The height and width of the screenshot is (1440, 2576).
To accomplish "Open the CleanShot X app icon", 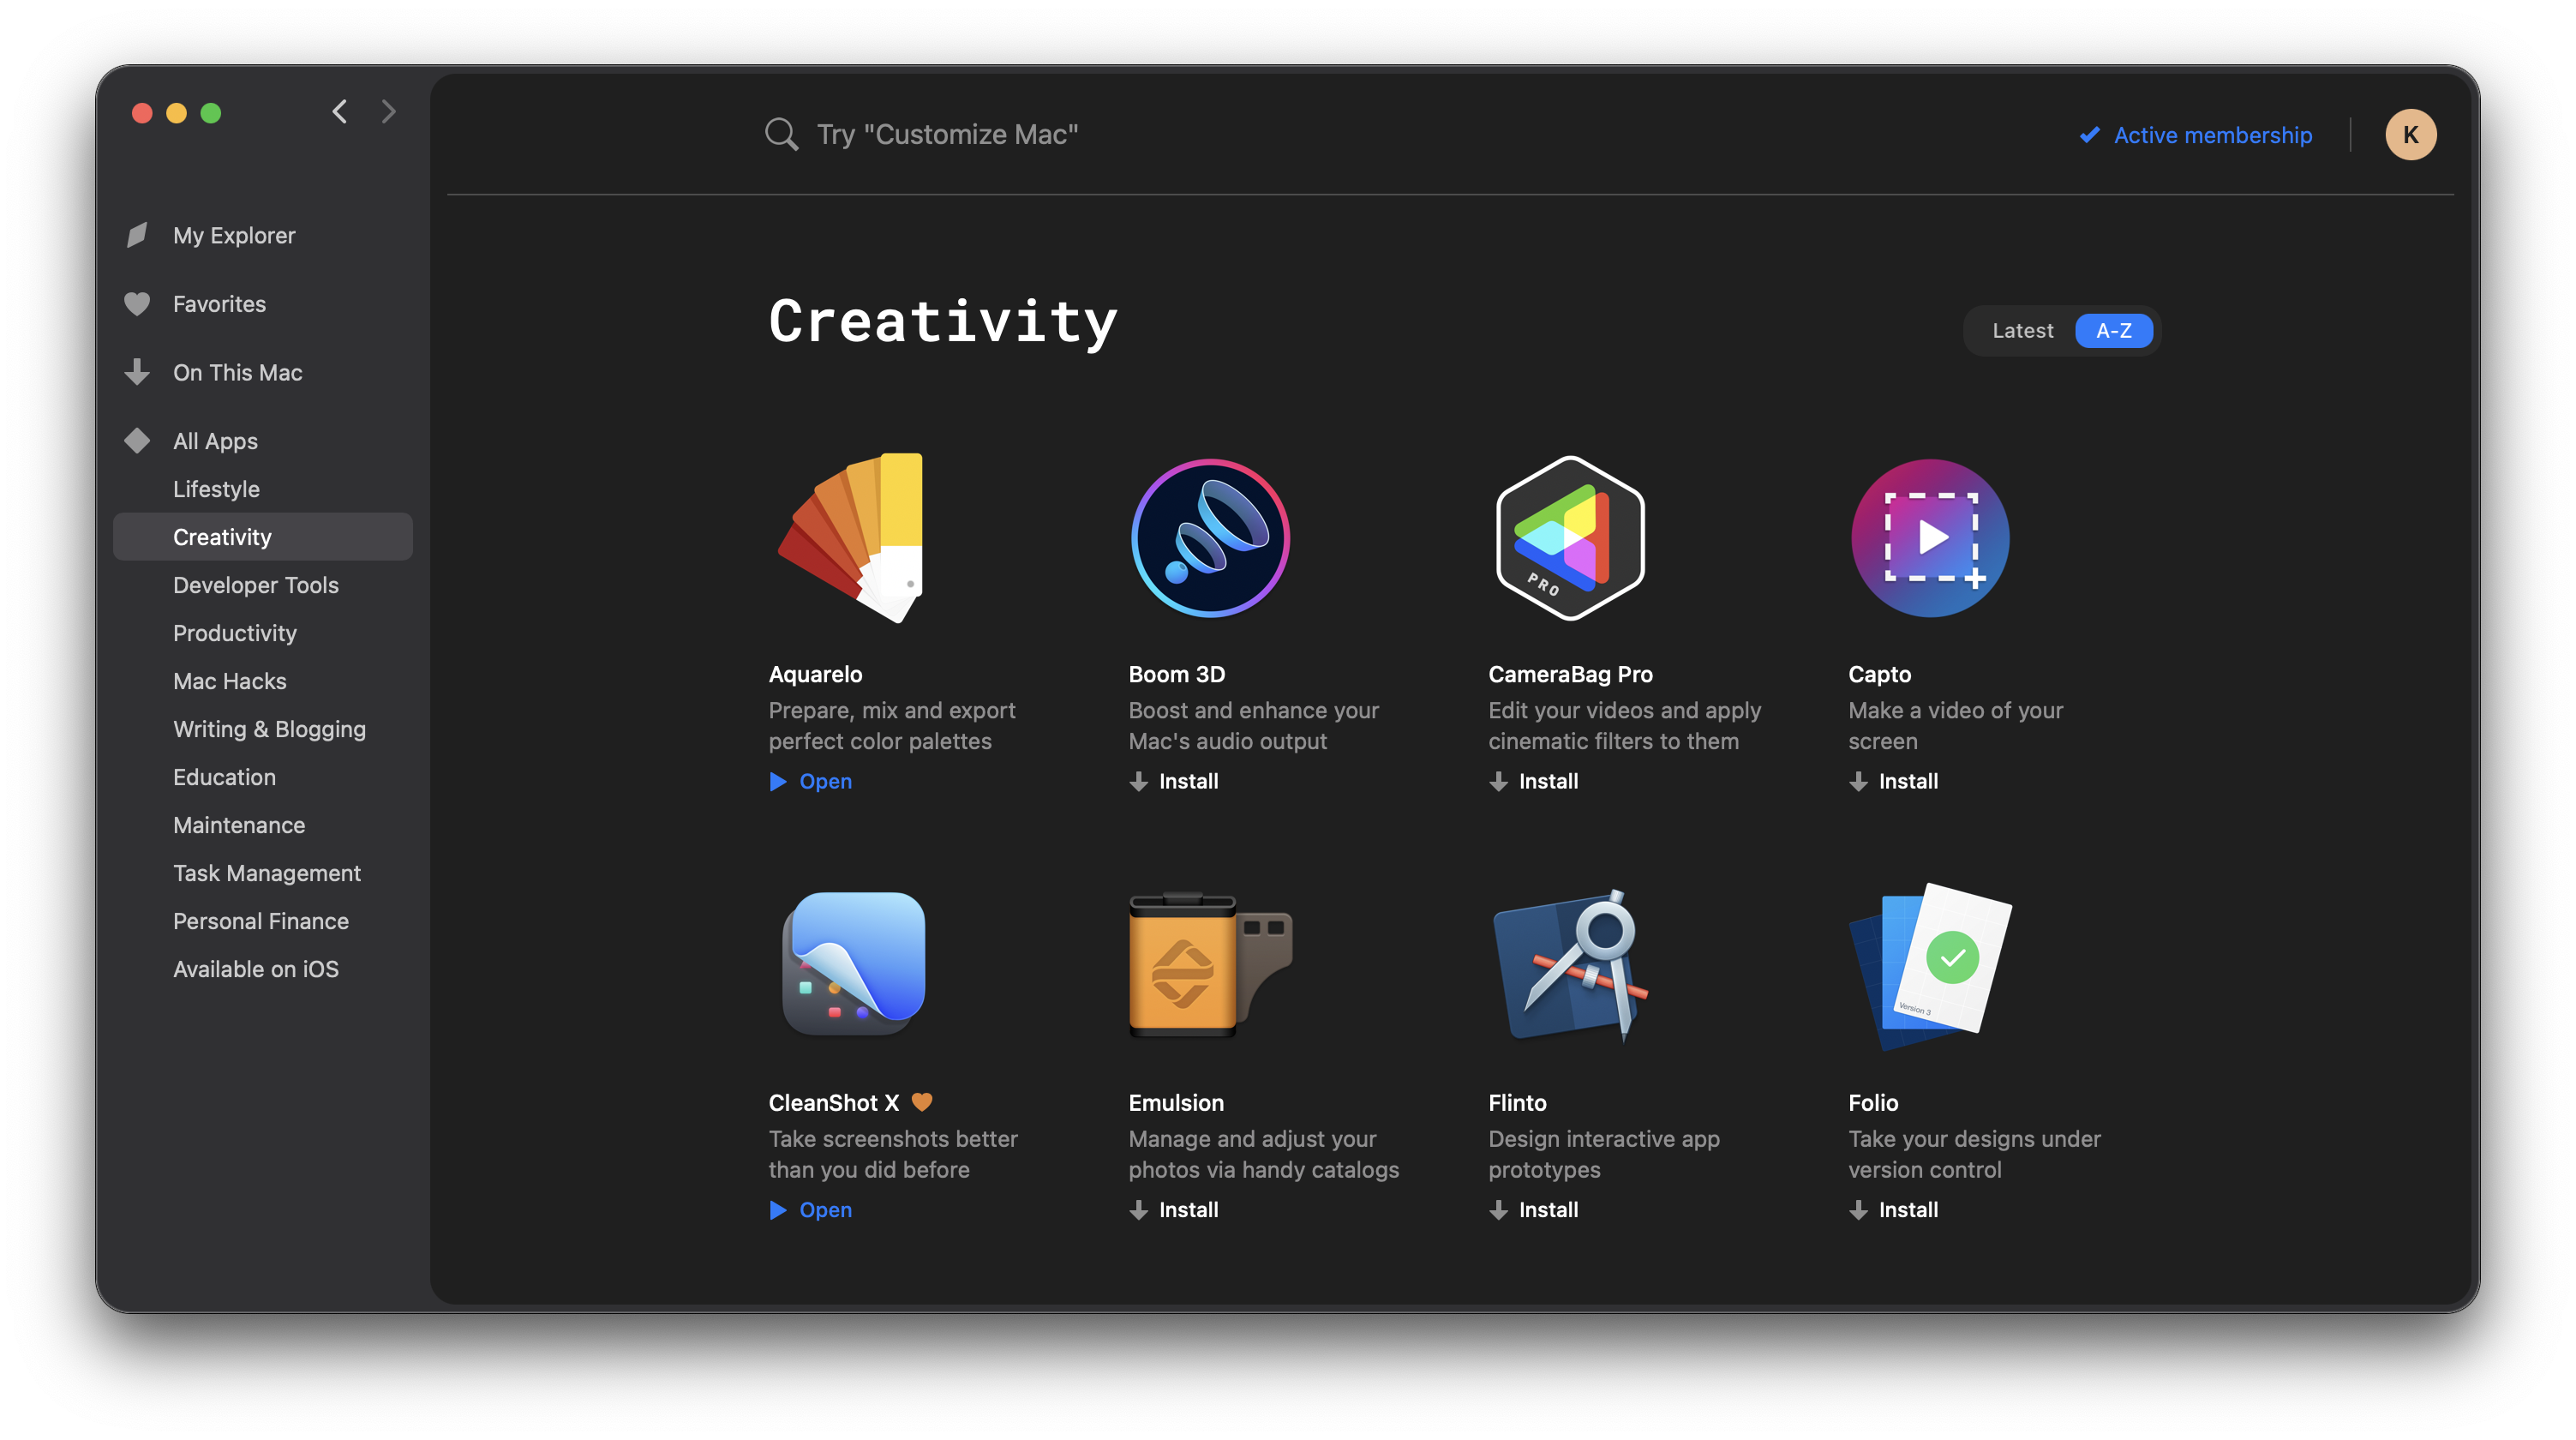I will 853,964.
